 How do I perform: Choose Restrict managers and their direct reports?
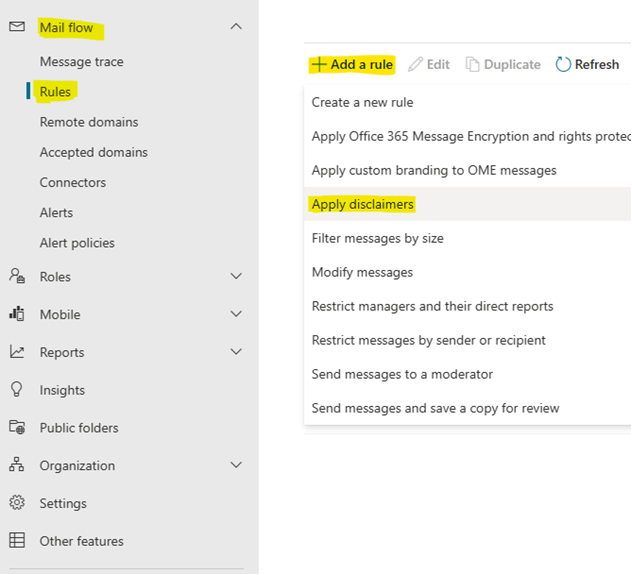coord(468,306)
